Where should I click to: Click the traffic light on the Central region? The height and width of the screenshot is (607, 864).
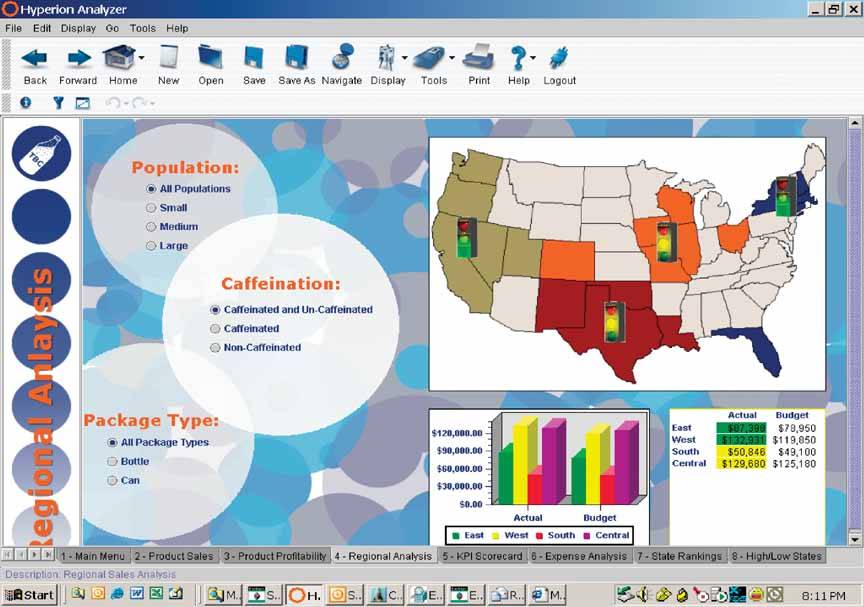(666, 242)
